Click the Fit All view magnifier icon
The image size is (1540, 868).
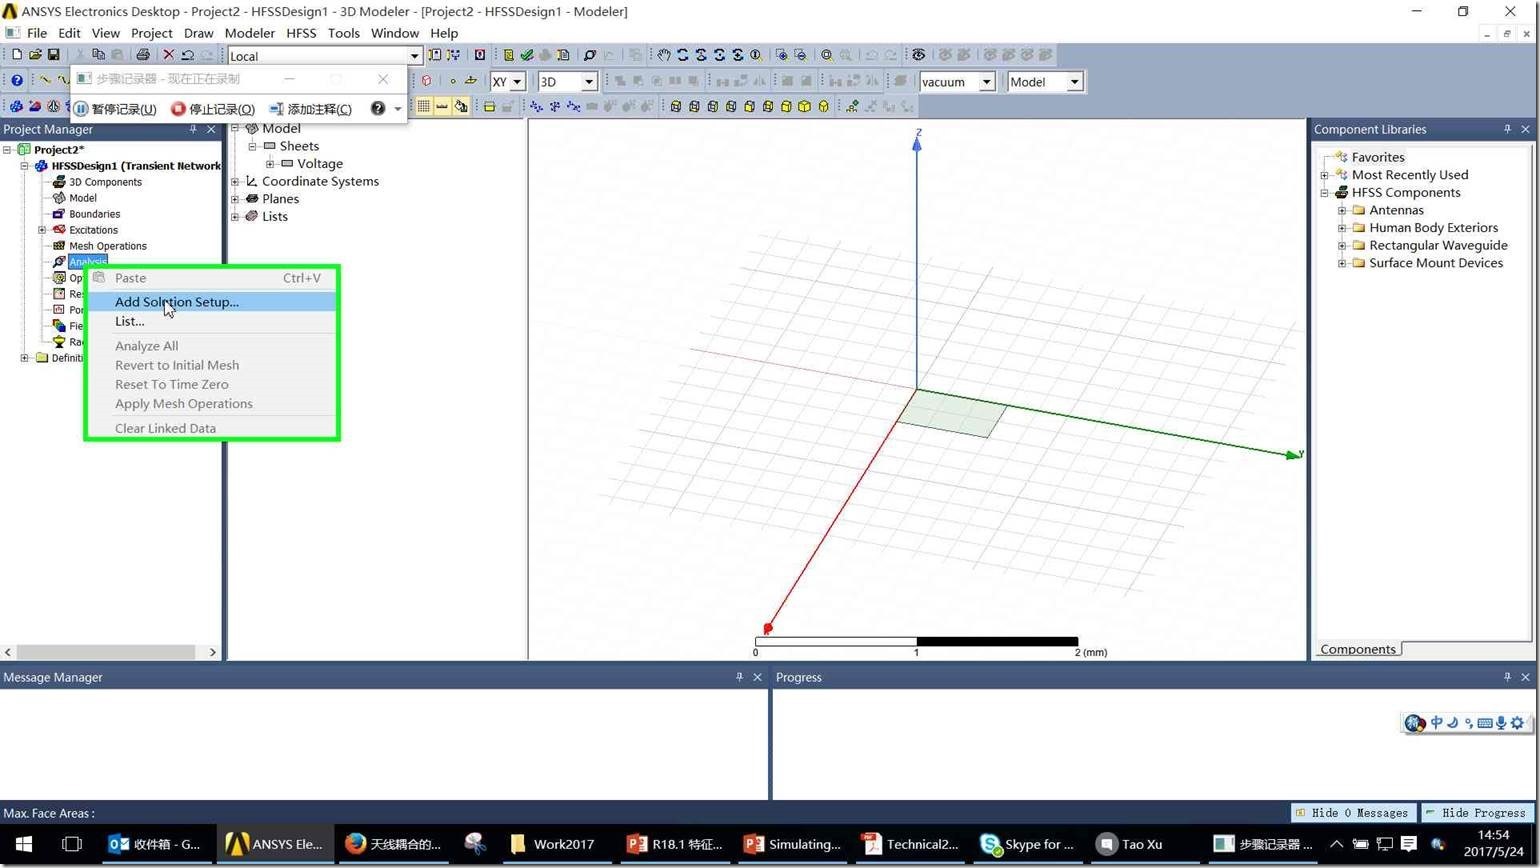[827, 55]
